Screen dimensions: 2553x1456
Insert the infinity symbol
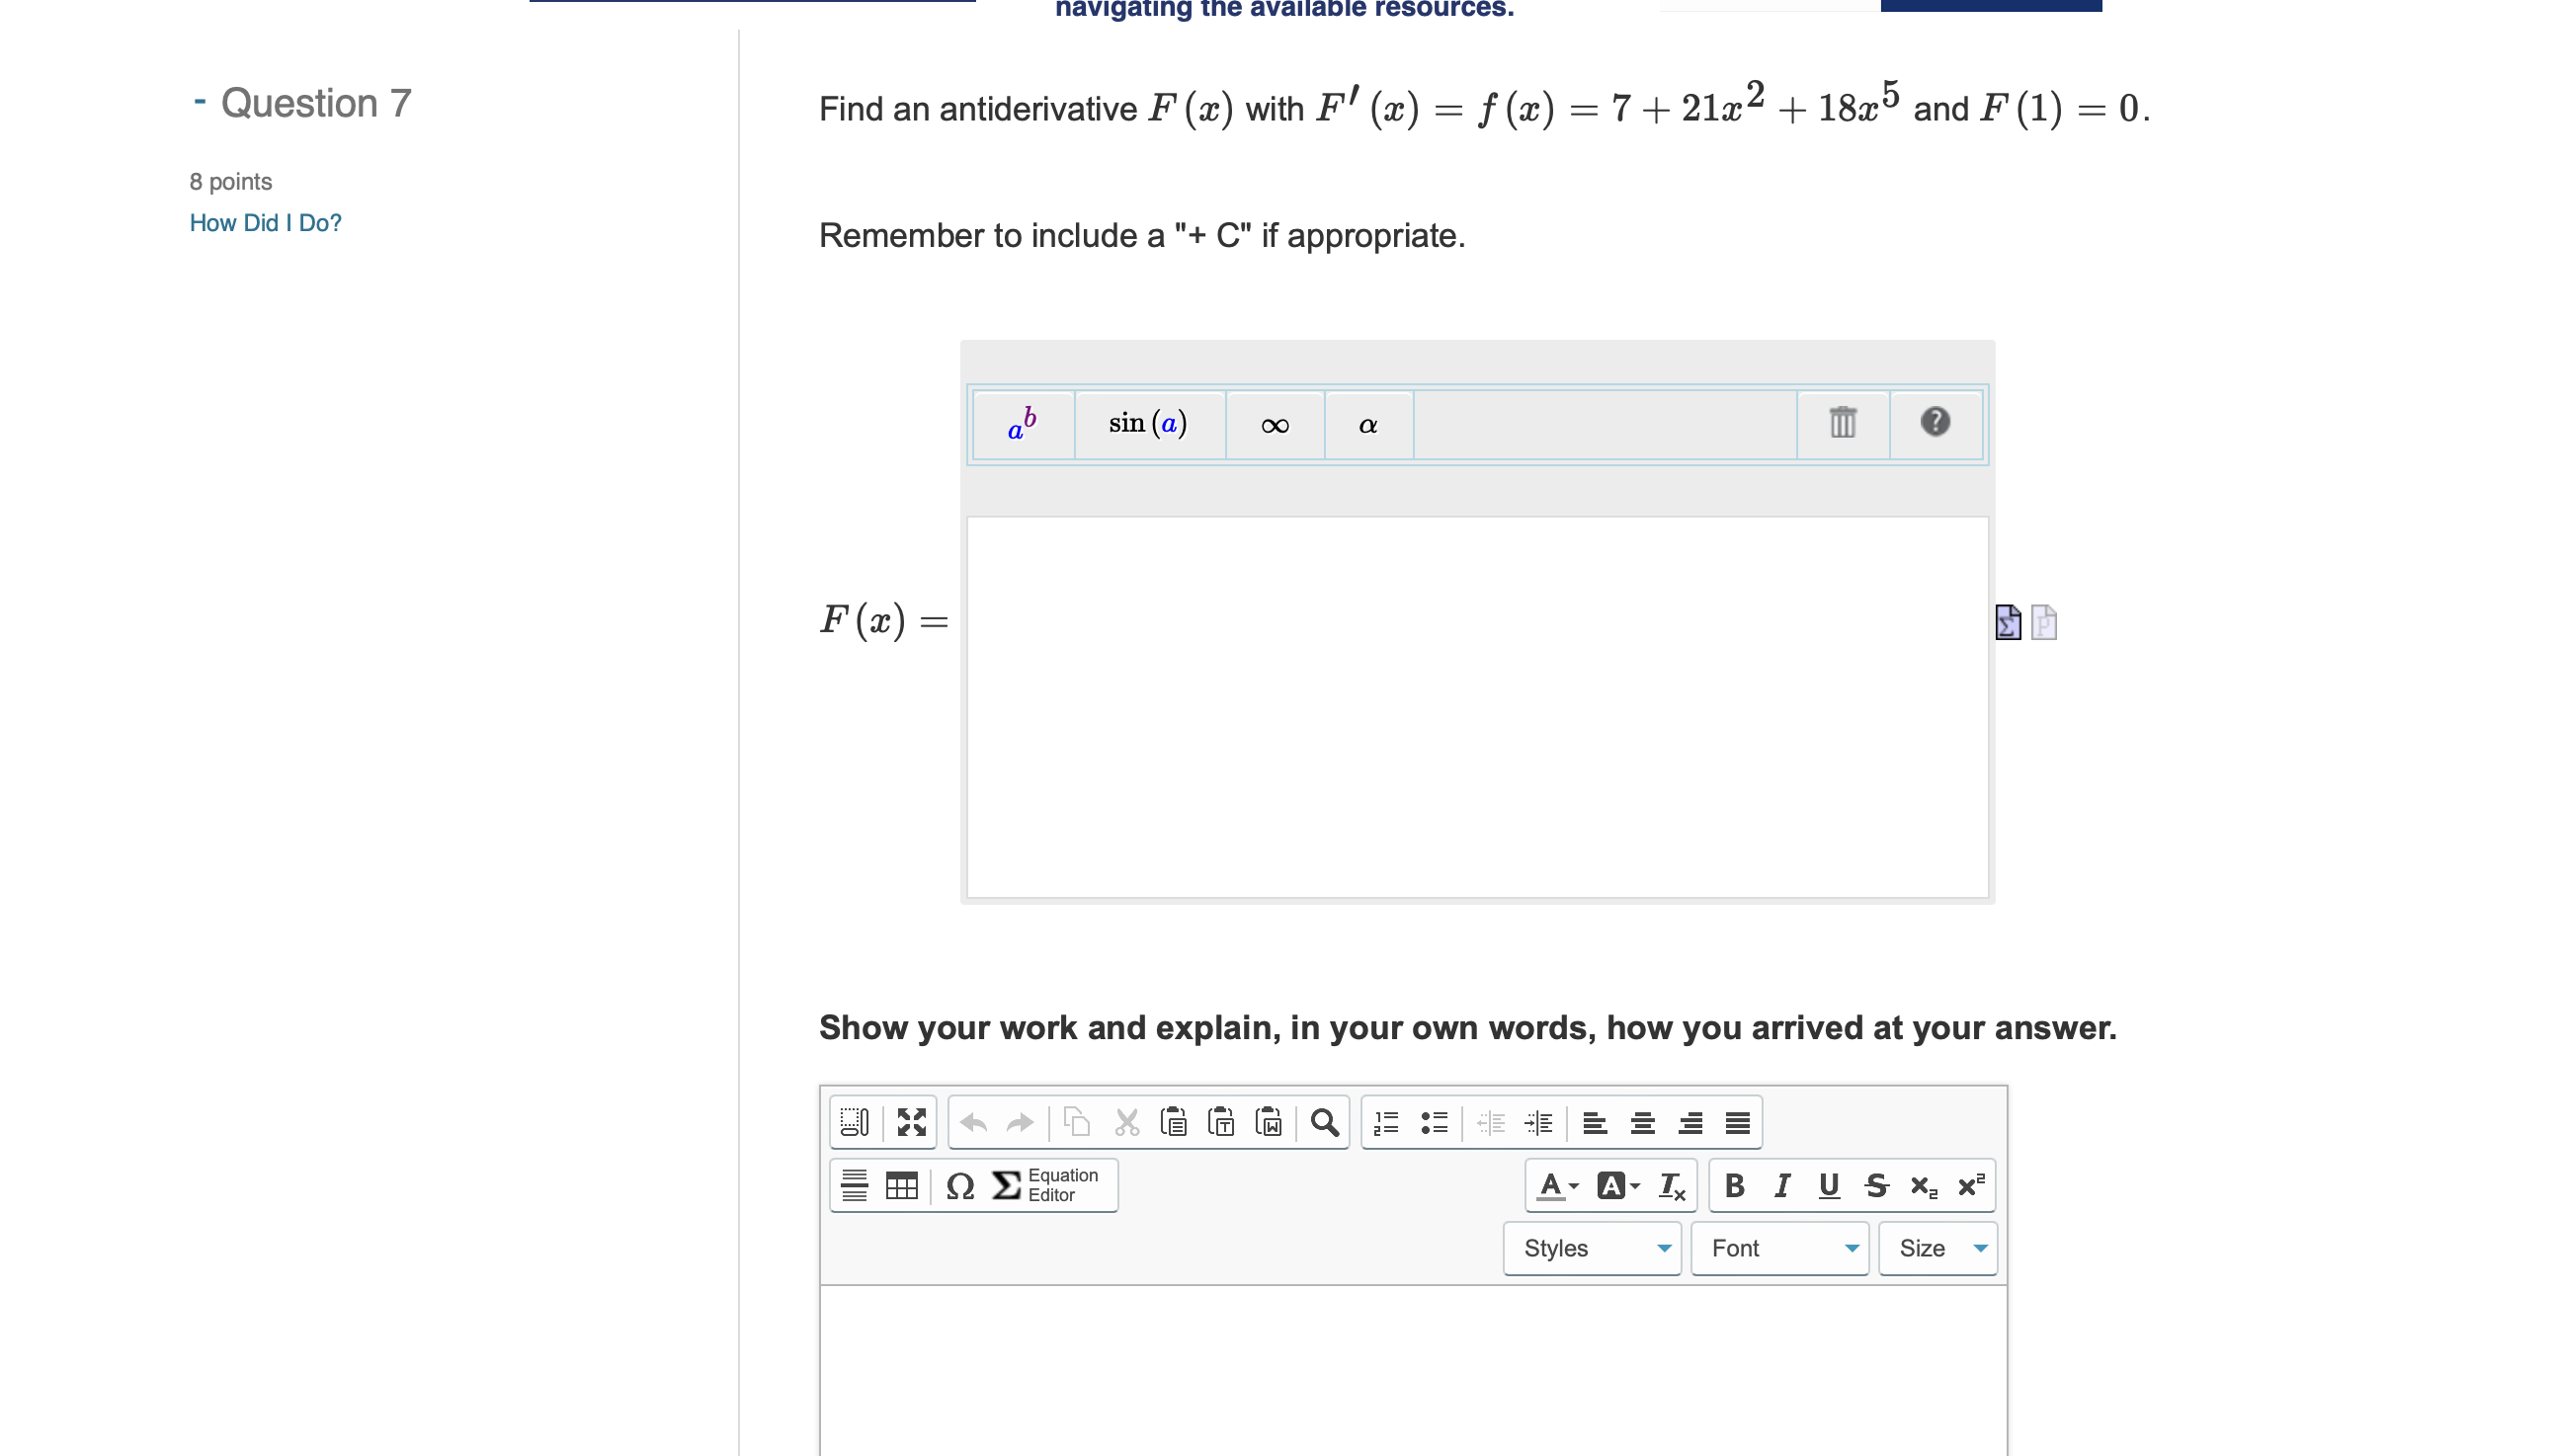tap(1274, 424)
